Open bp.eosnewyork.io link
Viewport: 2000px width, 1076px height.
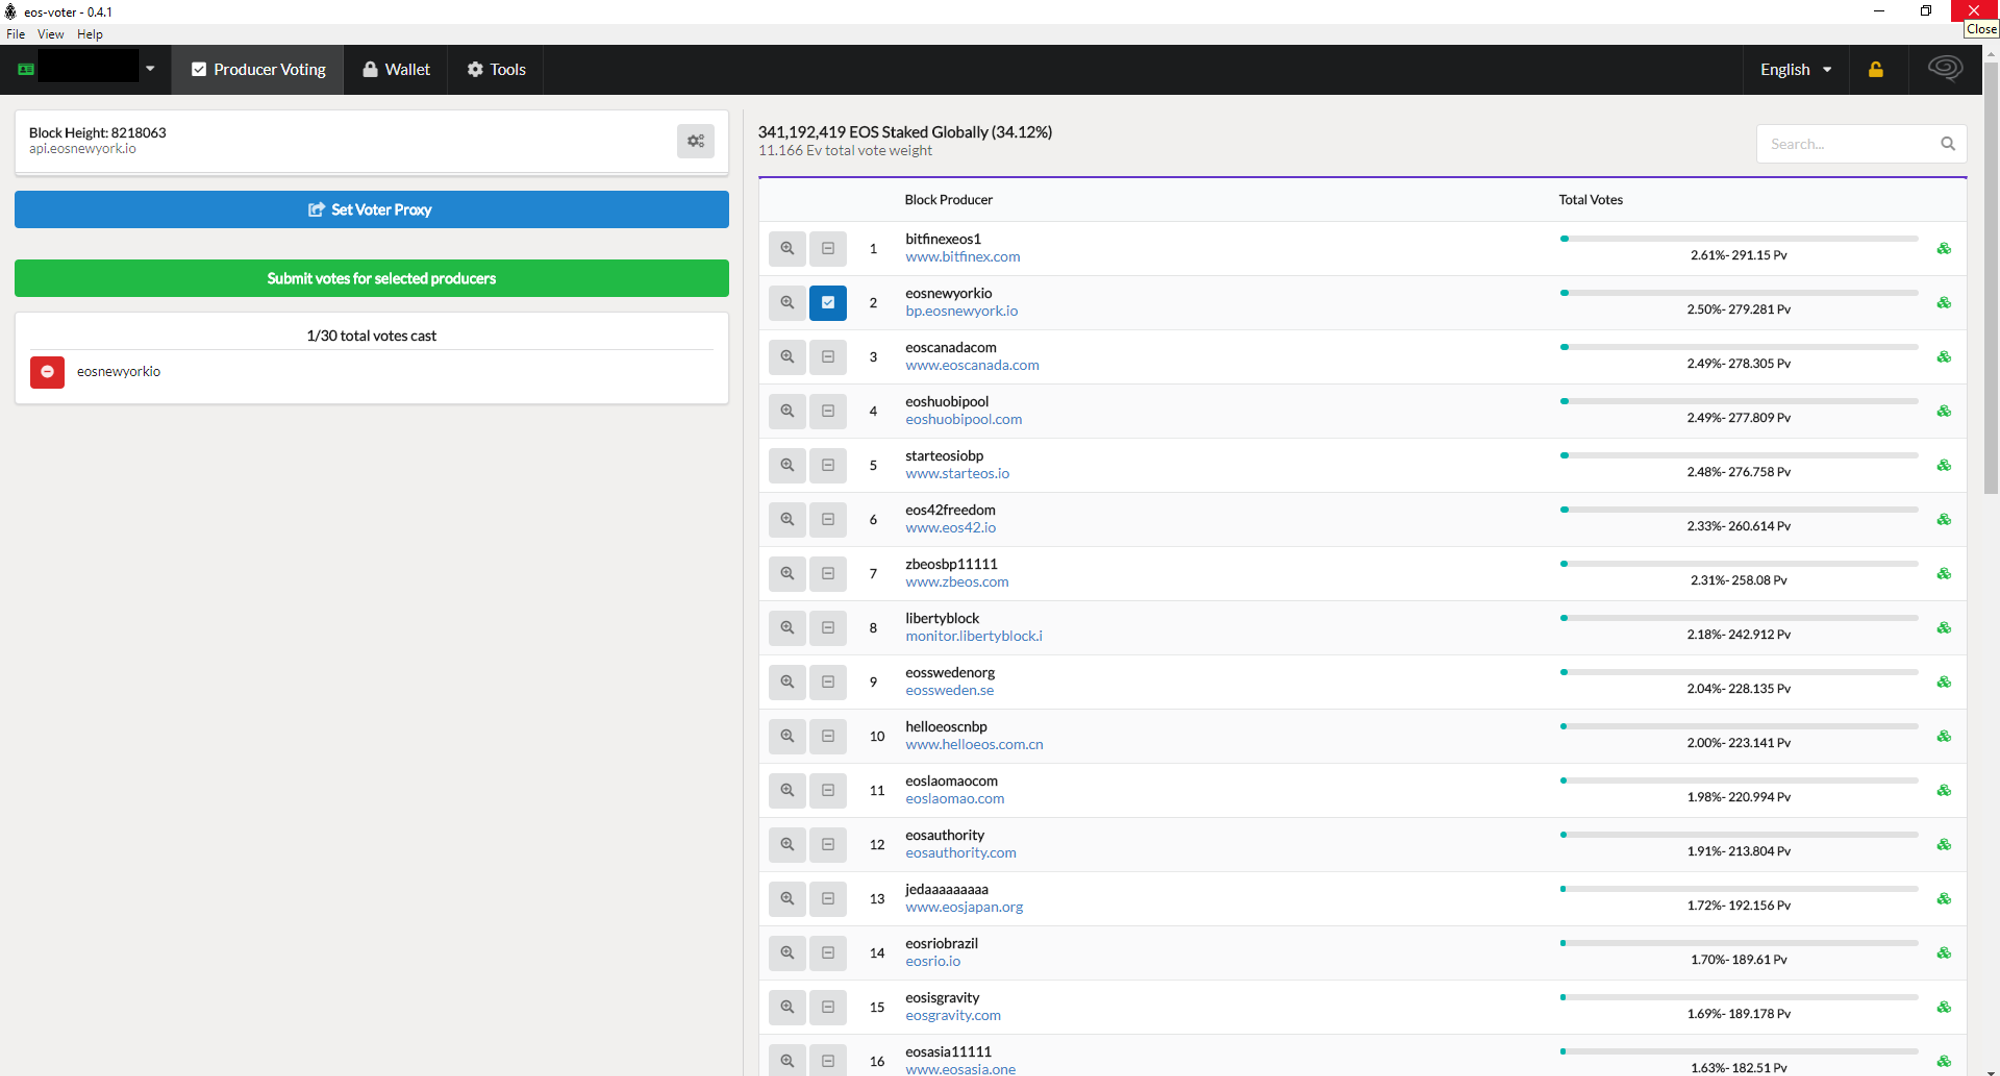[961, 311]
